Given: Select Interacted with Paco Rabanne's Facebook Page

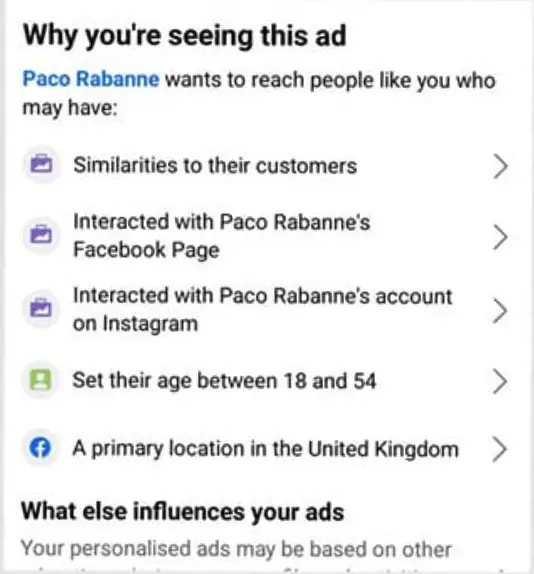Looking at the screenshot, I should pos(222,236).
